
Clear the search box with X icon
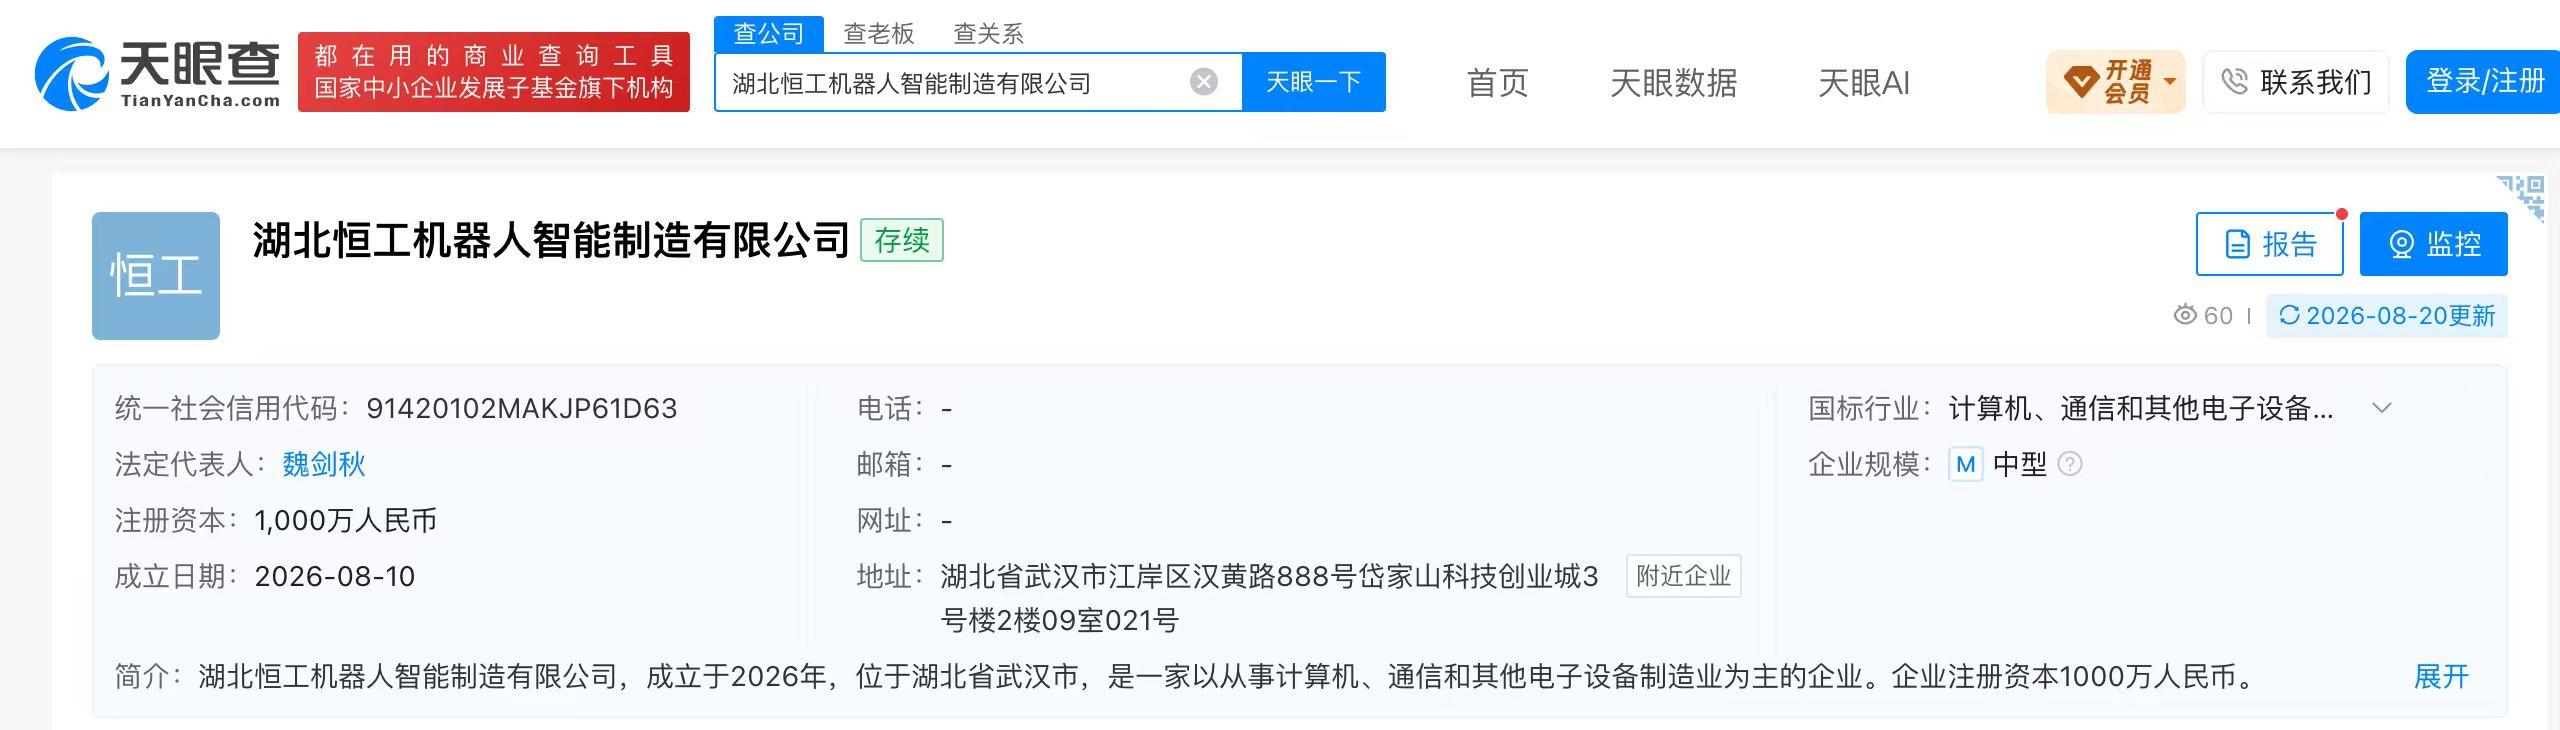click(1204, 82)
